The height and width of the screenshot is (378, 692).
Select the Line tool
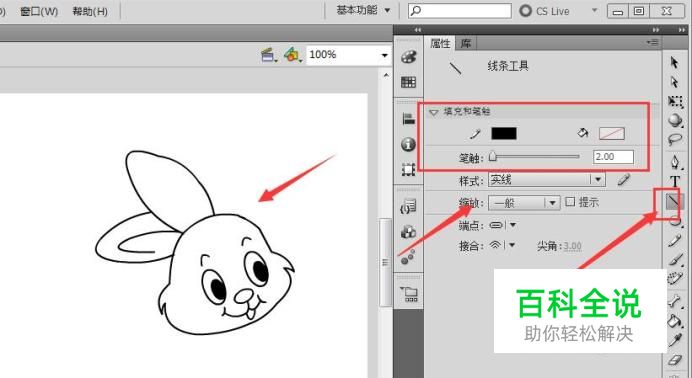point(673,202)
